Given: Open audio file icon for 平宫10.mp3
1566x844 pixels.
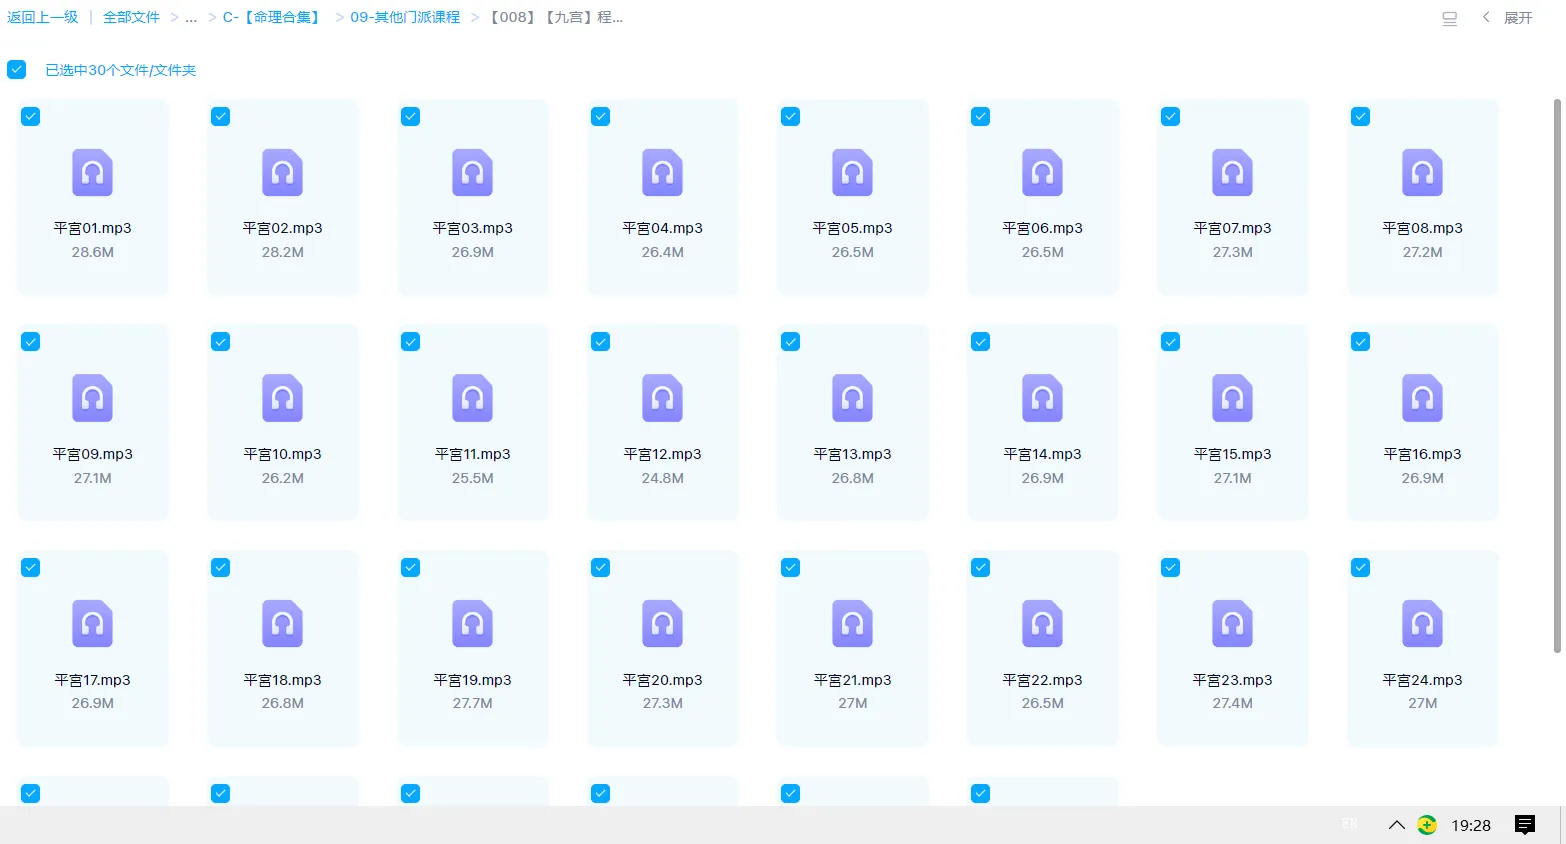Looking at the screenshot, I should (x=282, y=399).
